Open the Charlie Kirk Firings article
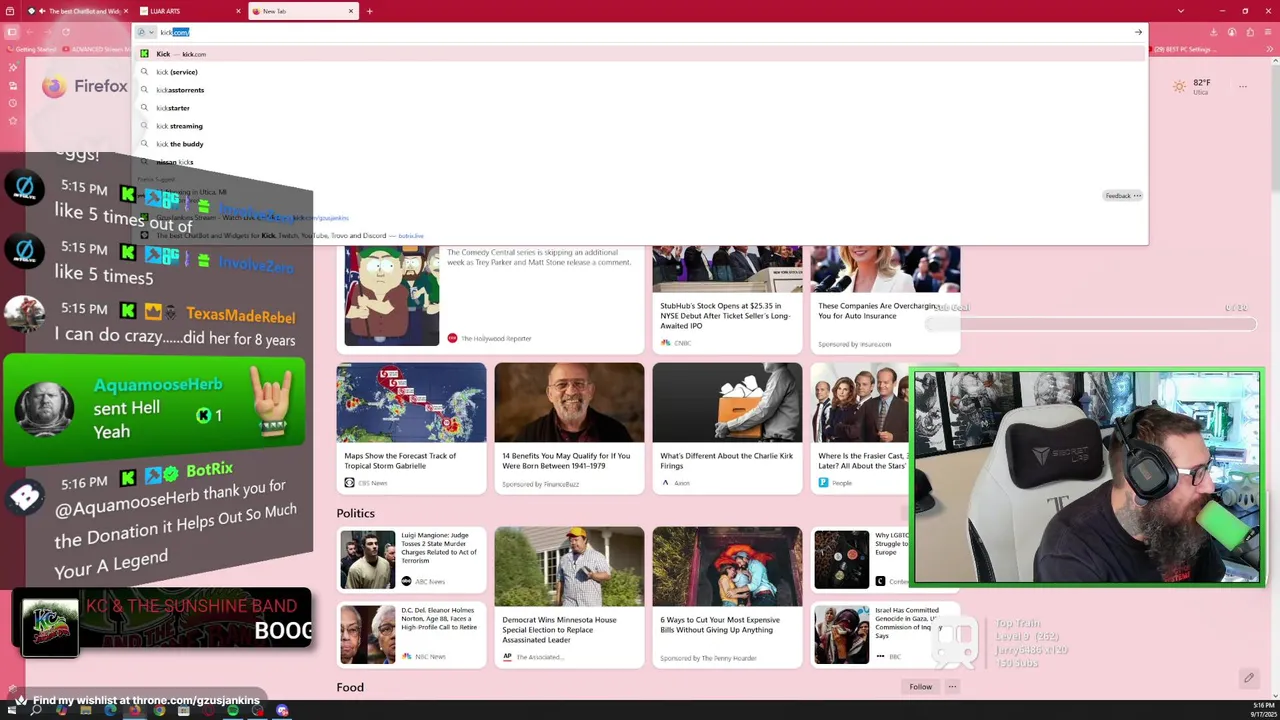1280x720 pixels. pos(727,428)
